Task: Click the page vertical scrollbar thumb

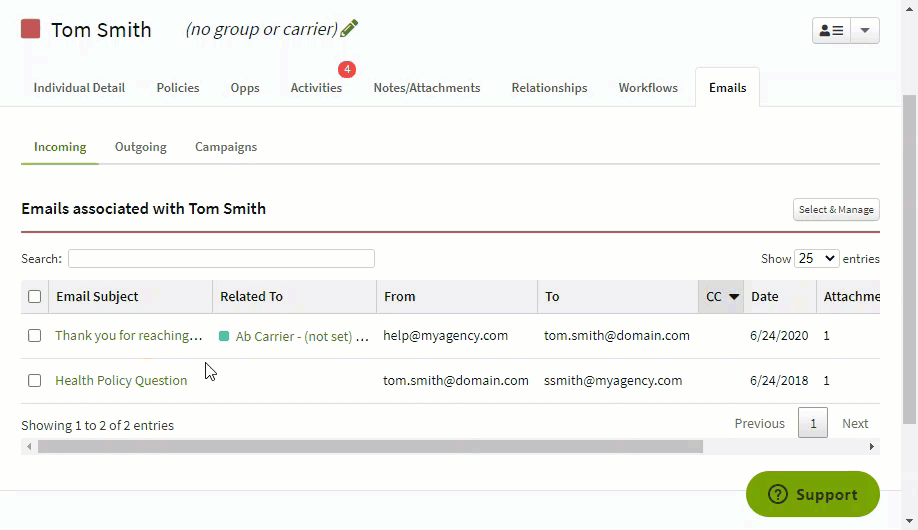Action: 909,259
